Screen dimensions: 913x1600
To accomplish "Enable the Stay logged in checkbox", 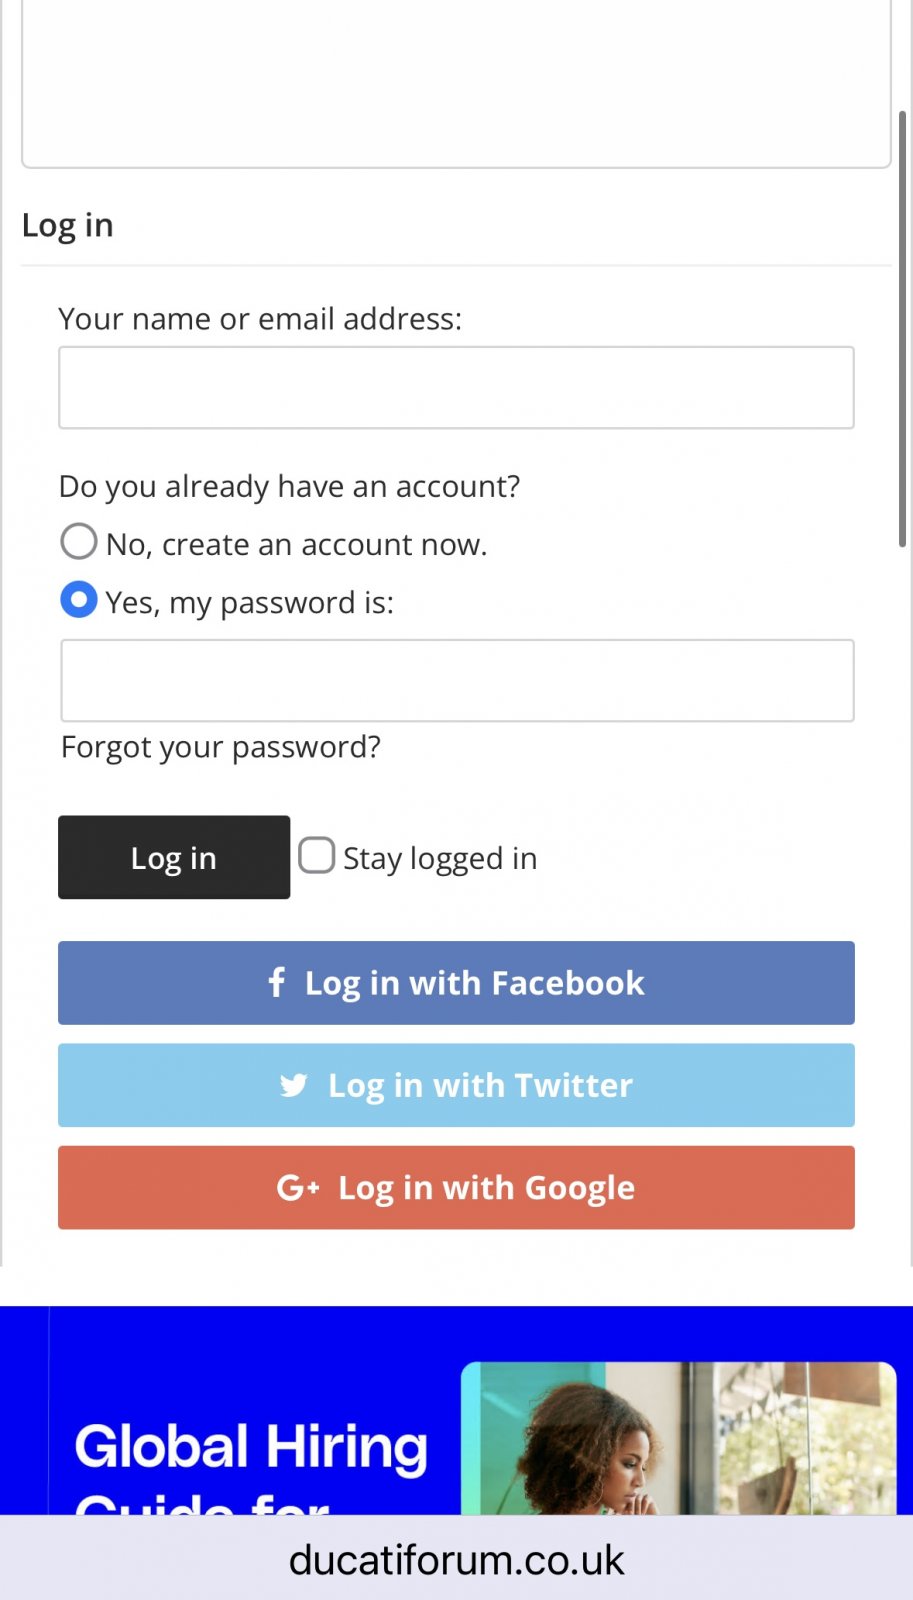I will (317, 856).
